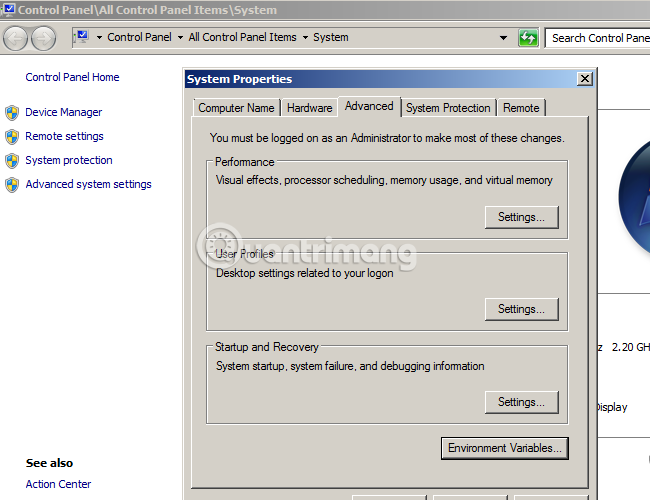Expand dropdown arrow before Control Panel breadcrumb
The height and width of the screenshot is (500, 650).
[x=99, y=38]
